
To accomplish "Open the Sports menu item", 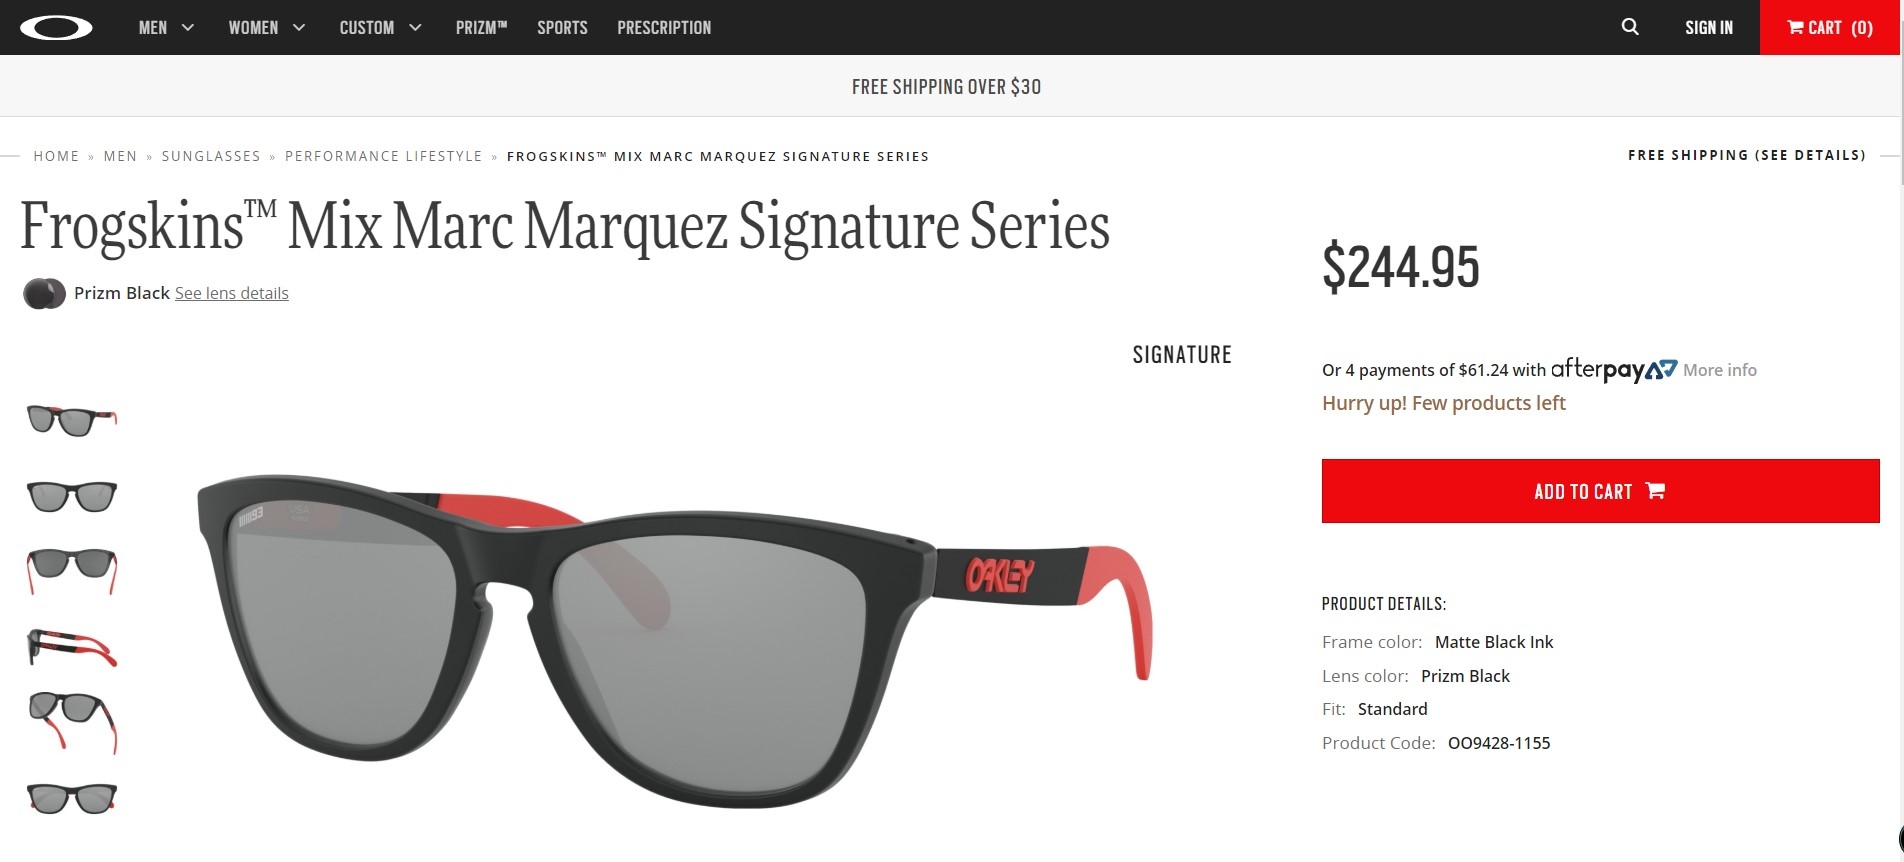I will pos(562,27).
